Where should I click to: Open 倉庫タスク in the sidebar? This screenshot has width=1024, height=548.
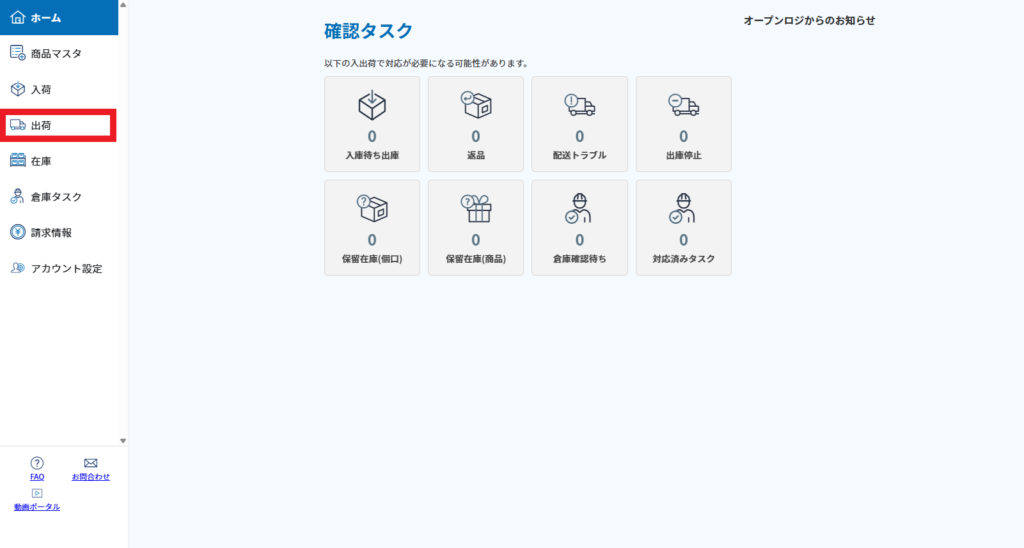[x=58, y=197]
